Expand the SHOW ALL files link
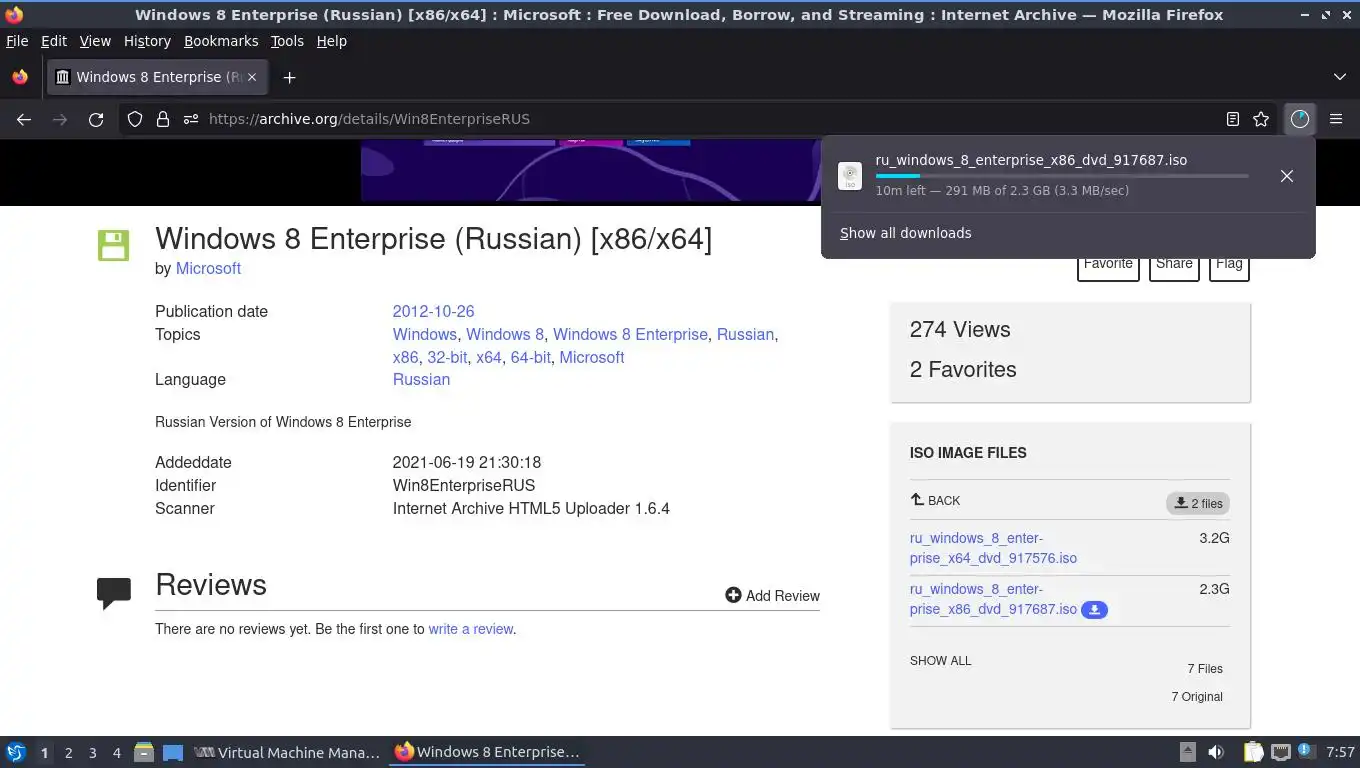 [x=940, y=661]
